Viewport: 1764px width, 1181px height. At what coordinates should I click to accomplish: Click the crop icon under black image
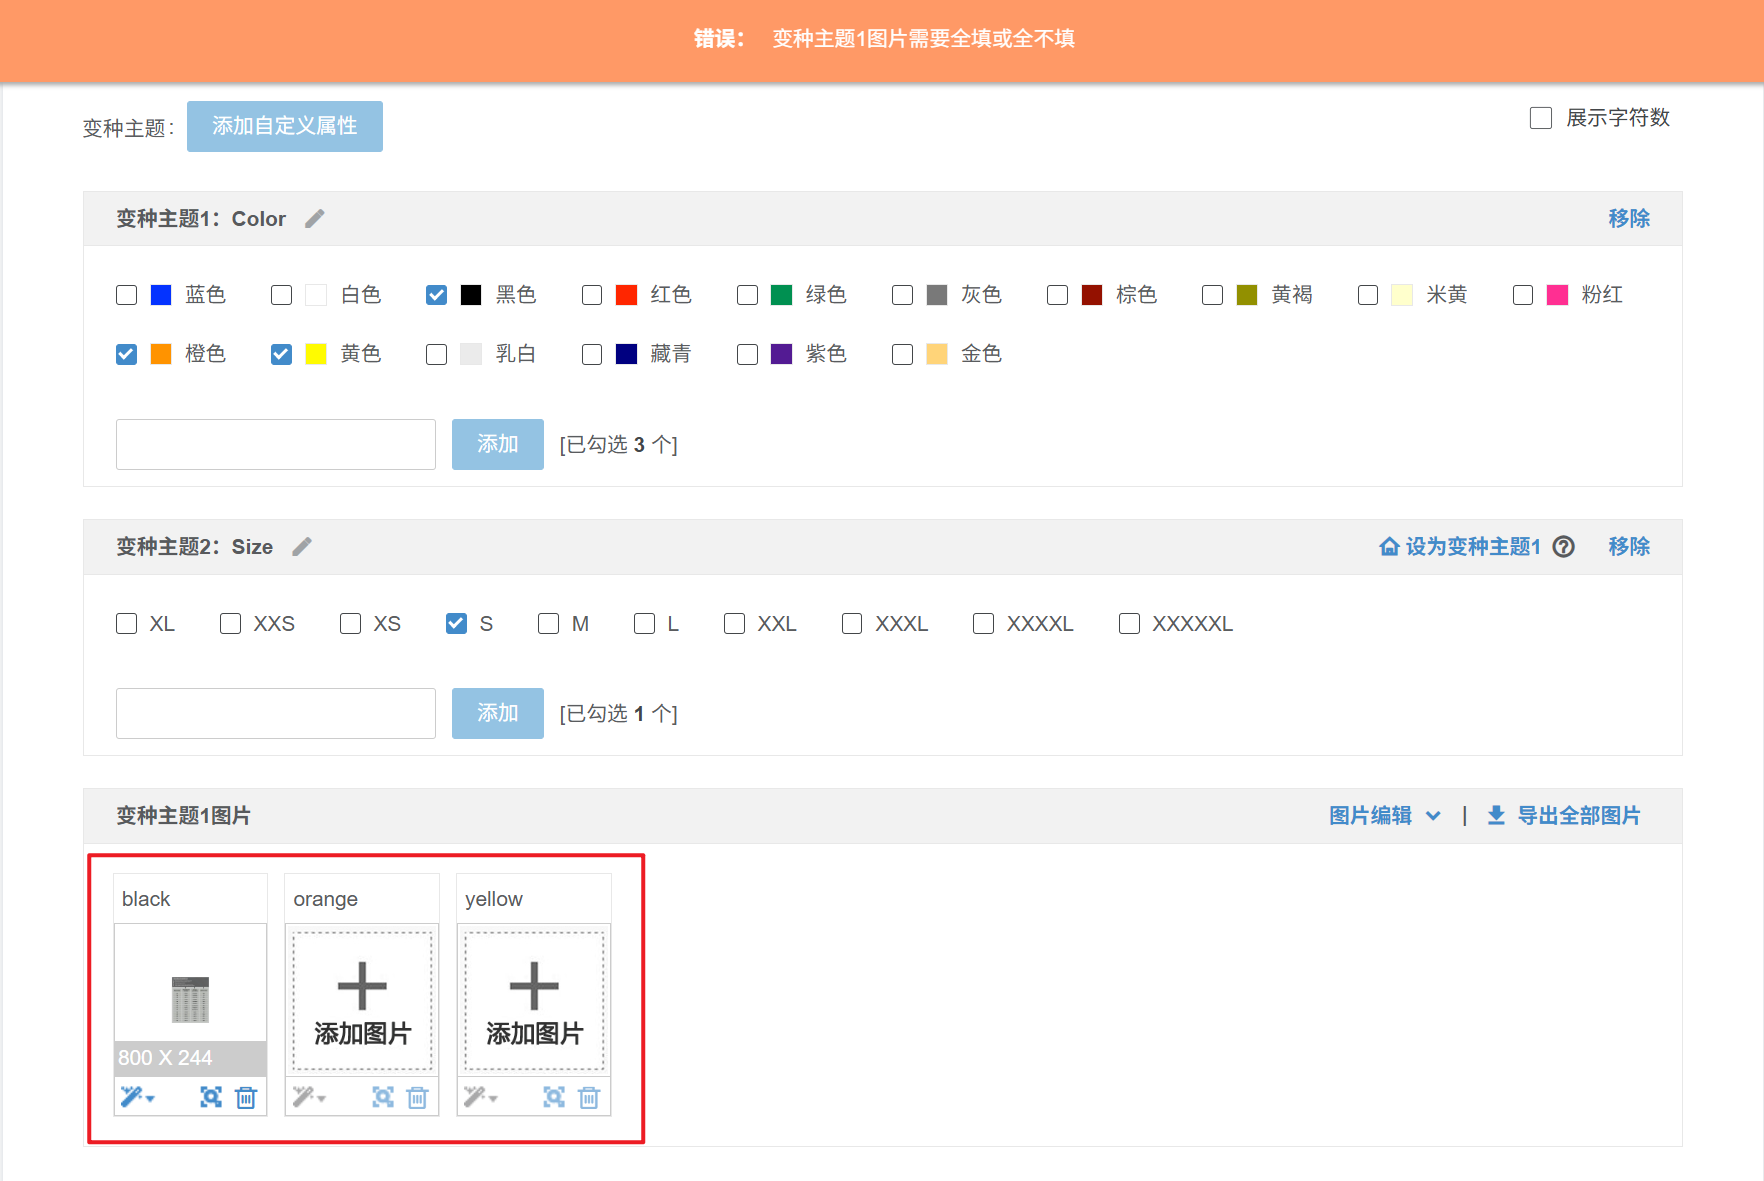211,1098
